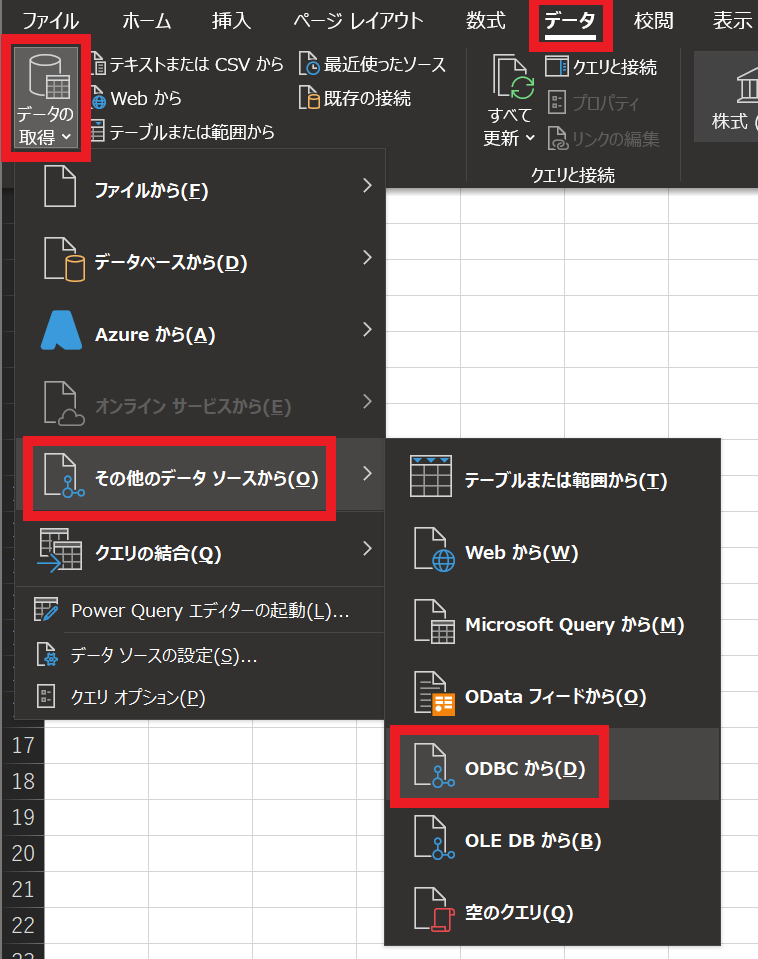The height and width of the screenshot is (959, 758).
Task: Click テキストまたは CSV から icon
Action: click(98, 64)
